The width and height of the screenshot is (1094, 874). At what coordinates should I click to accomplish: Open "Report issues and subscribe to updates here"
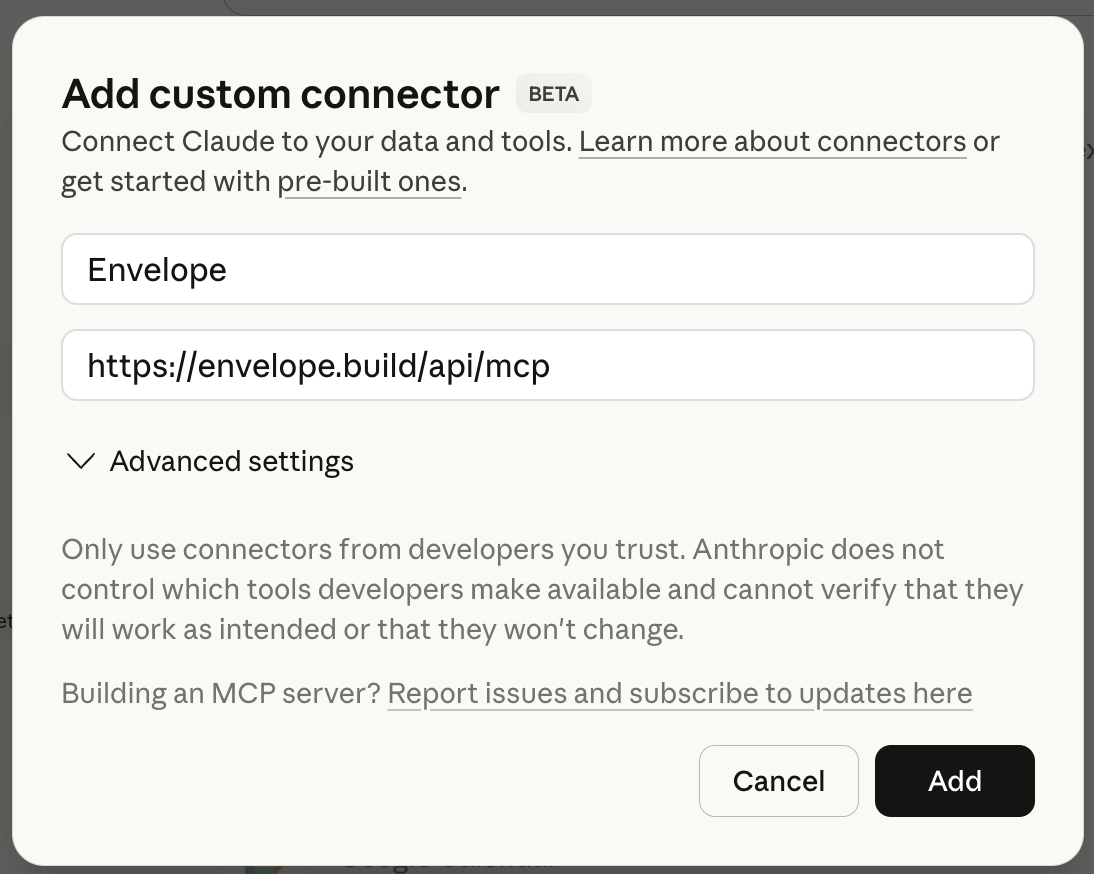680,693
